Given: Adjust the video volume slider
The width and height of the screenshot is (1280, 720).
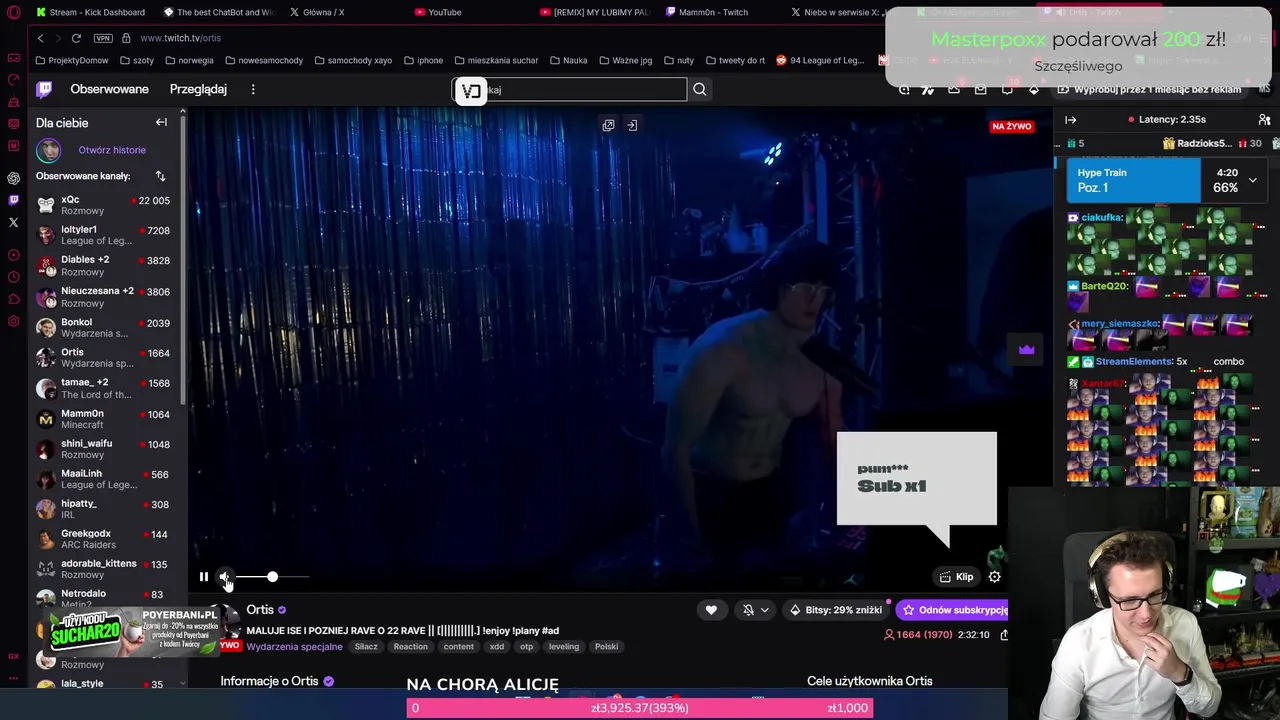Looking at the screenshot, I should pyautogui.click(x=272, y=577).
